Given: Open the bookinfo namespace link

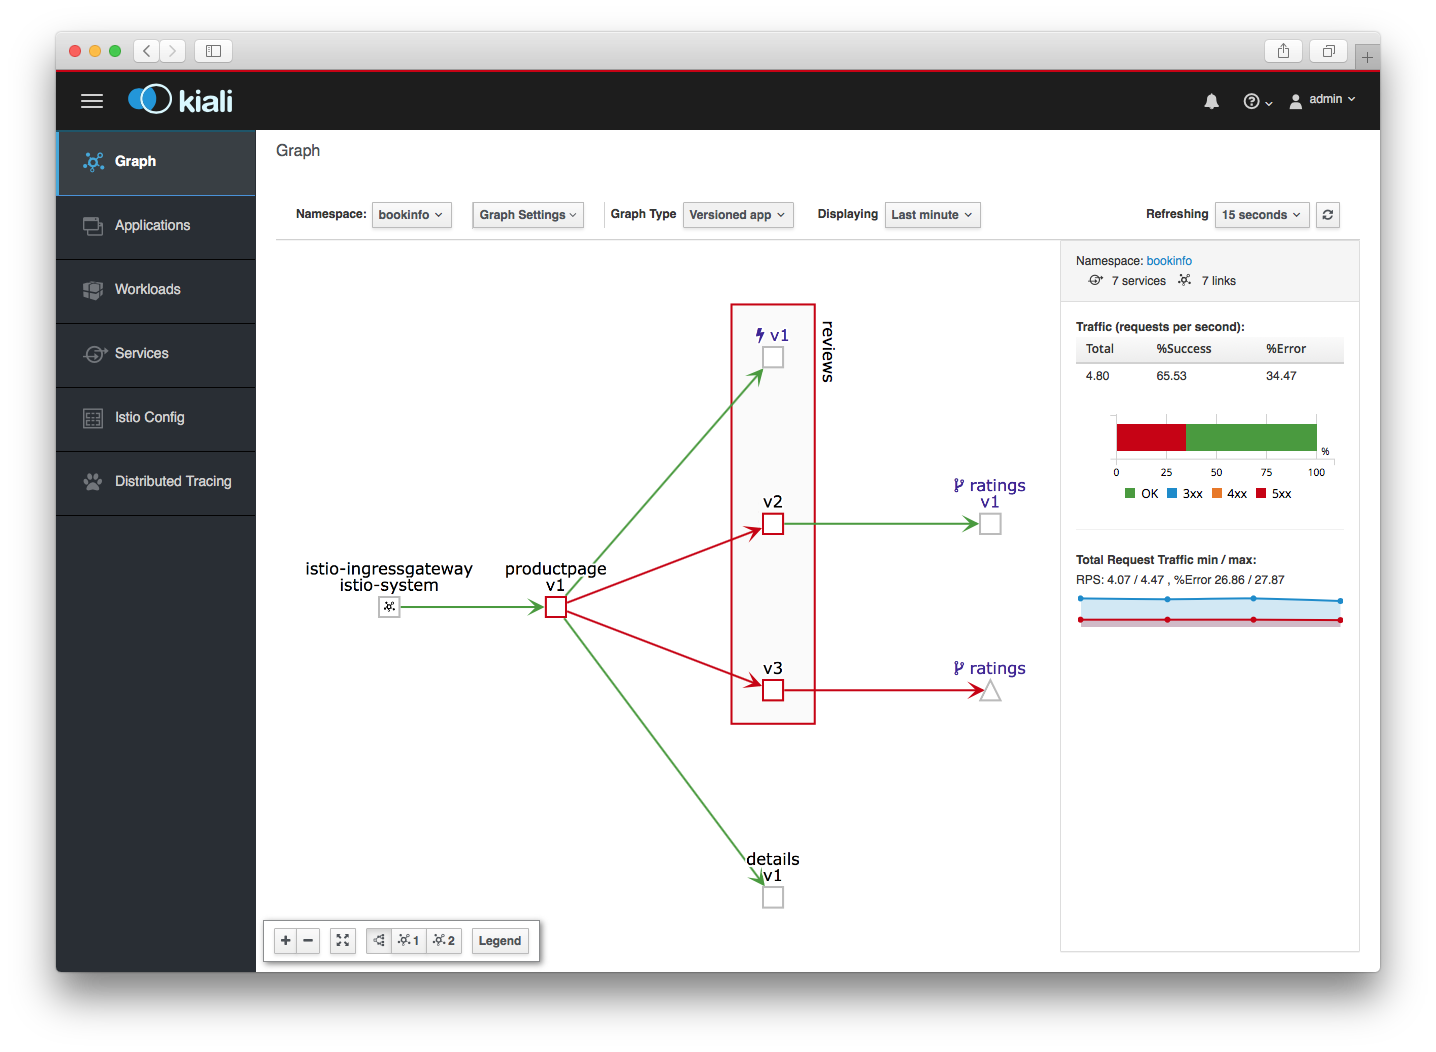Looking at the screenshot, I should pyautogui.click(x=1169, y=261).
